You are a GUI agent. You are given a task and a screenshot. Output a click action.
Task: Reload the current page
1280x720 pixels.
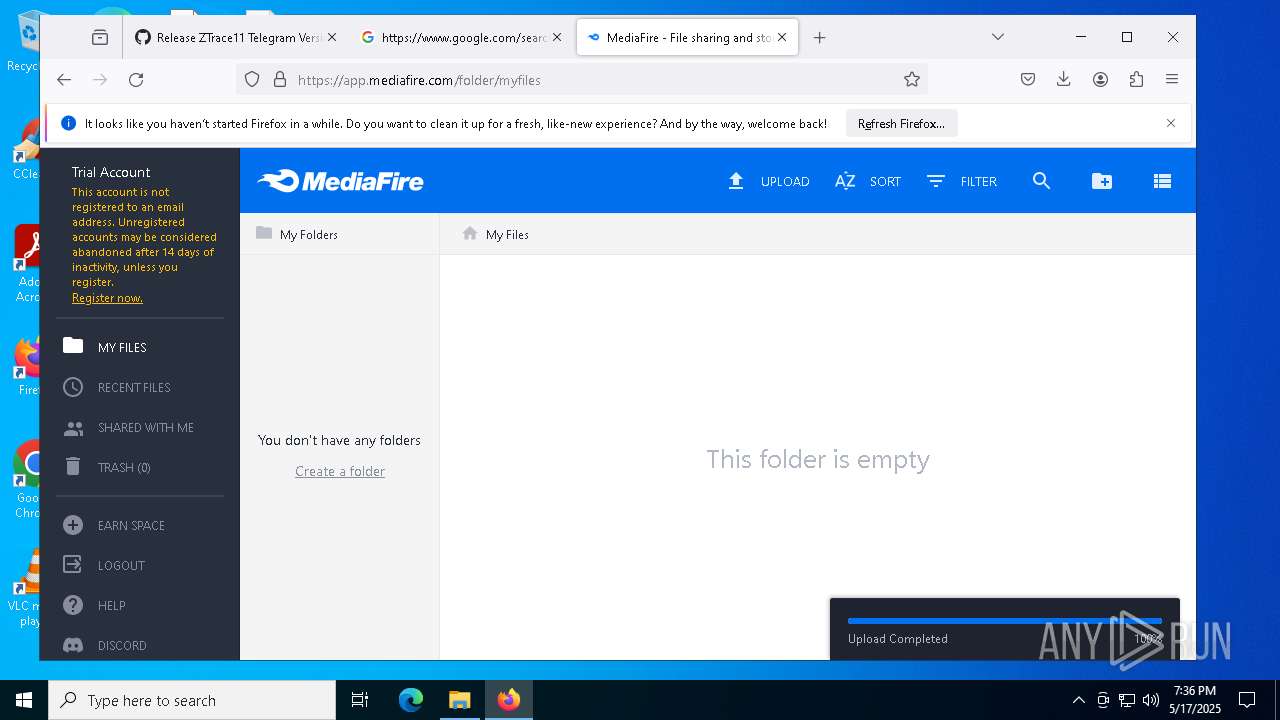click(136, 80)
